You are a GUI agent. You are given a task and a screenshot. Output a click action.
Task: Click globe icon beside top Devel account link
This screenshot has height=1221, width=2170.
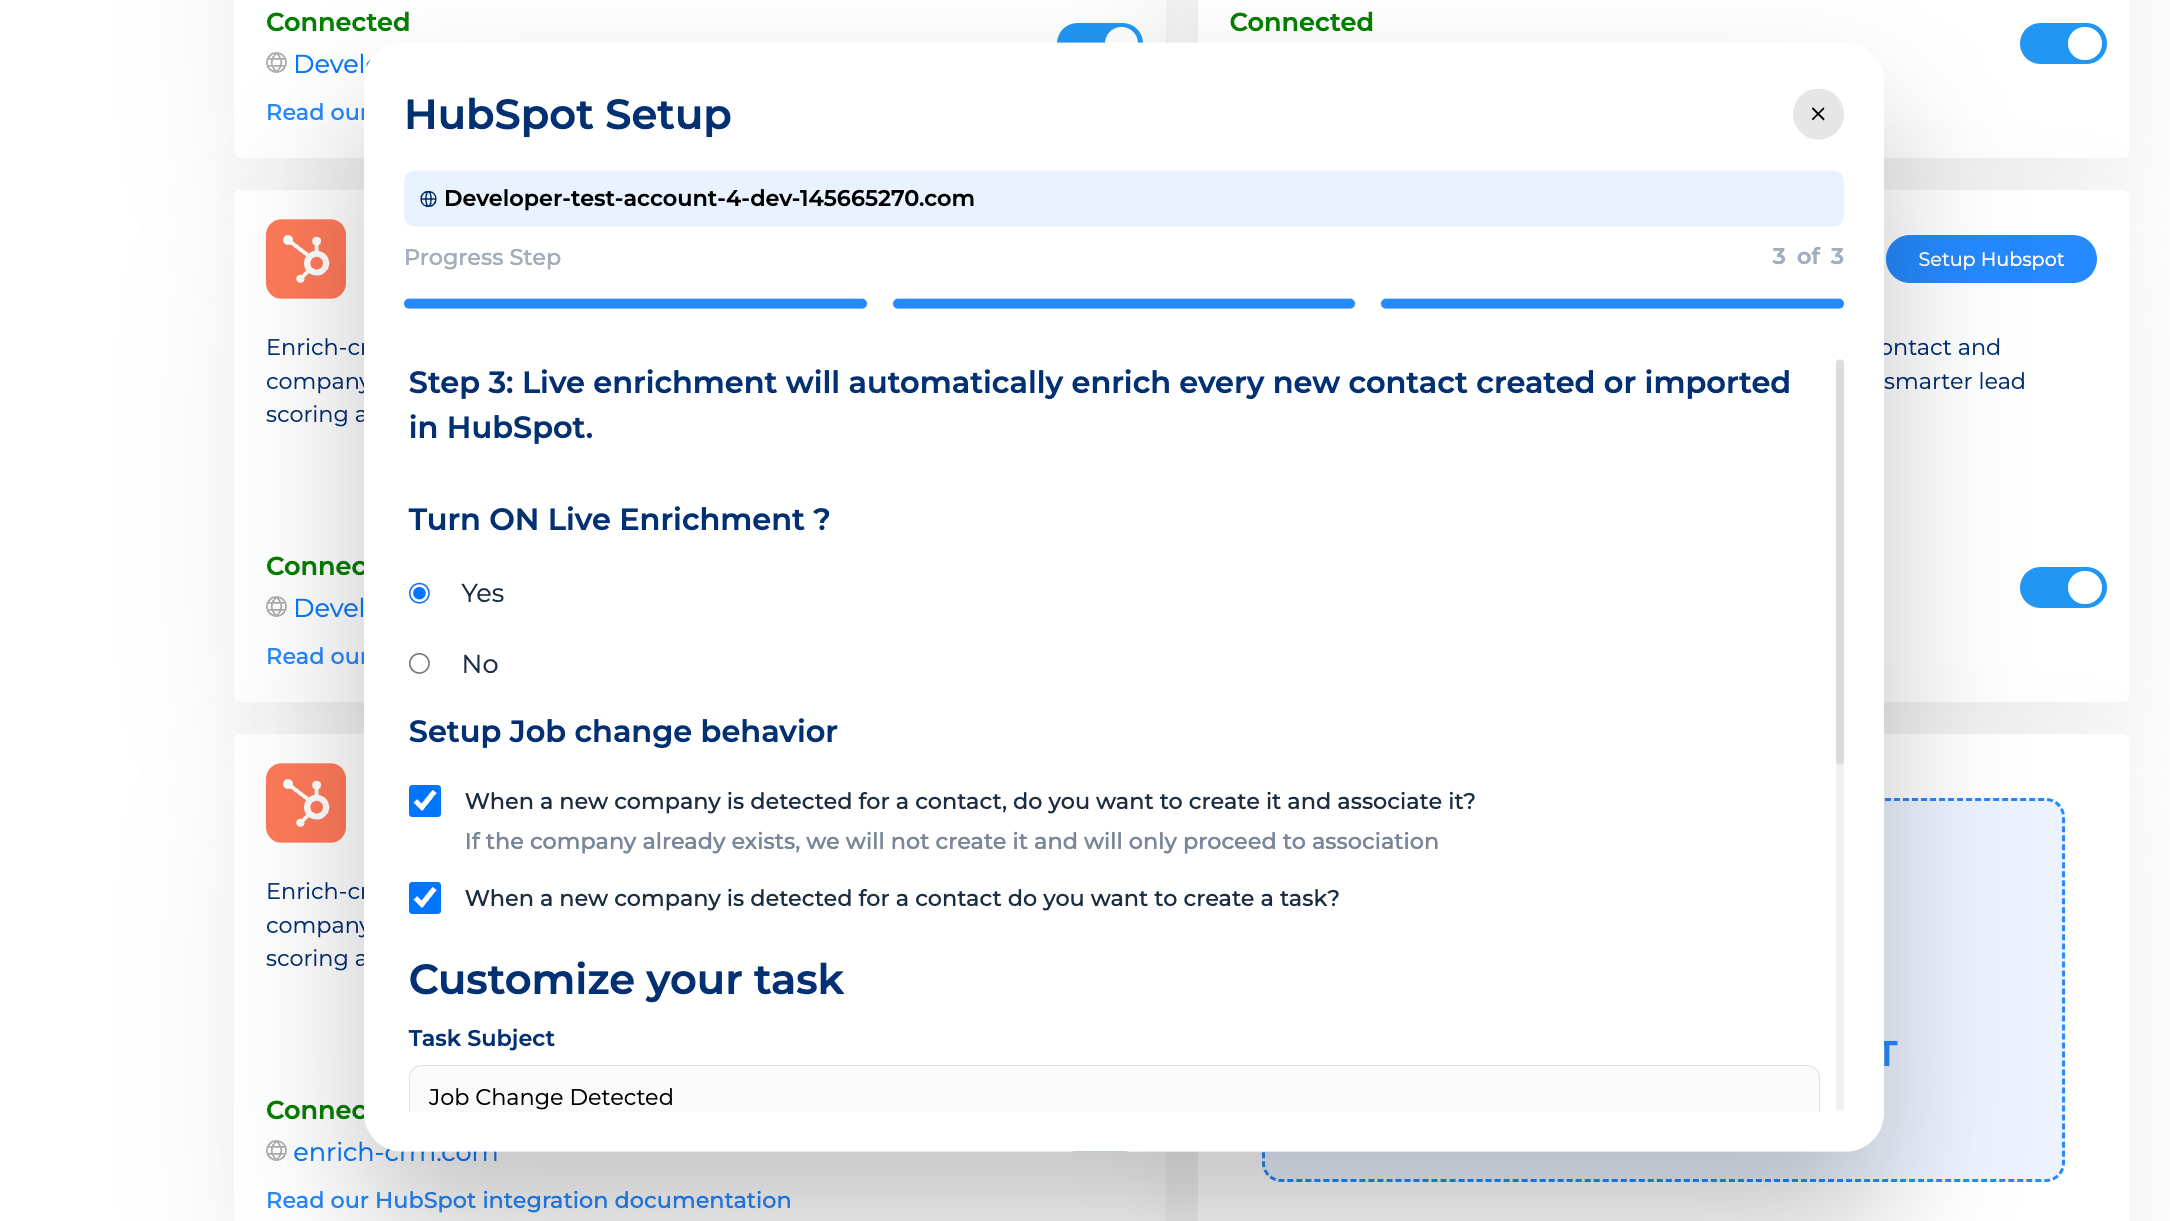coord(277,63)
